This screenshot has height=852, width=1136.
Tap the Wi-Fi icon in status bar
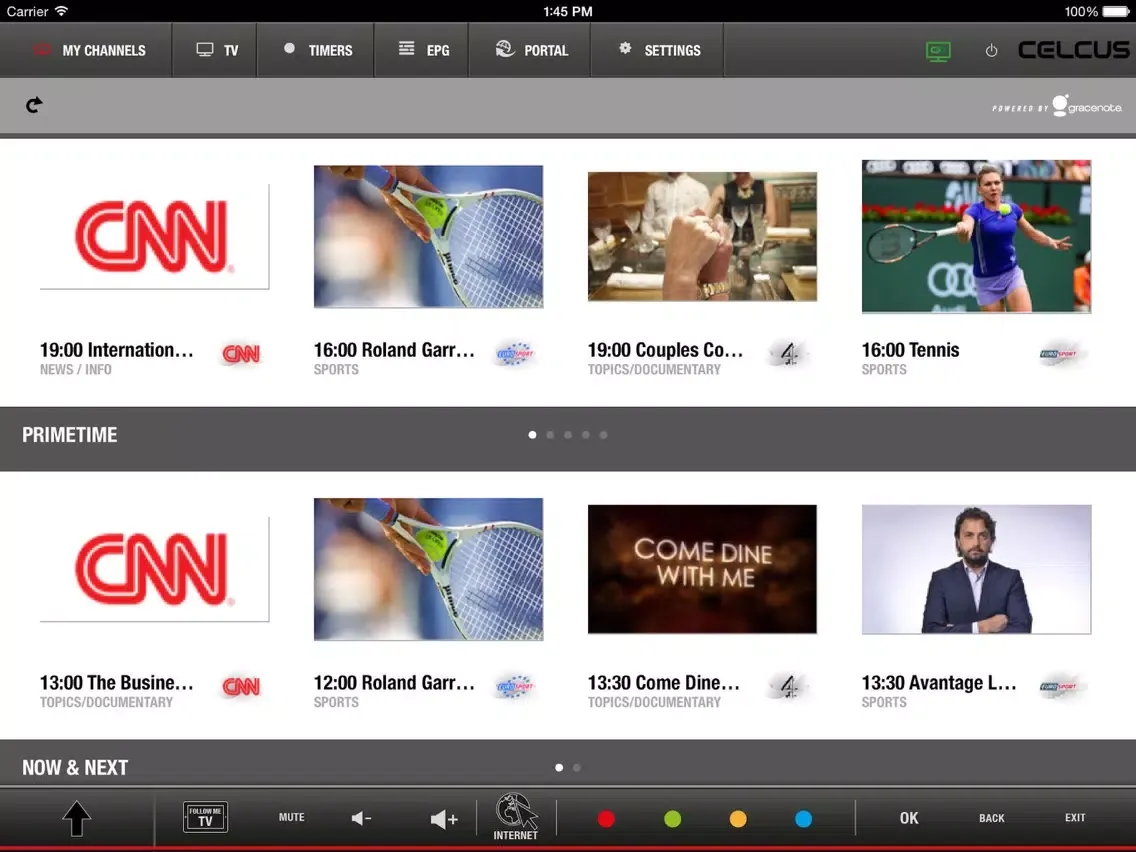pyautogui.click(x=62, y=11)
